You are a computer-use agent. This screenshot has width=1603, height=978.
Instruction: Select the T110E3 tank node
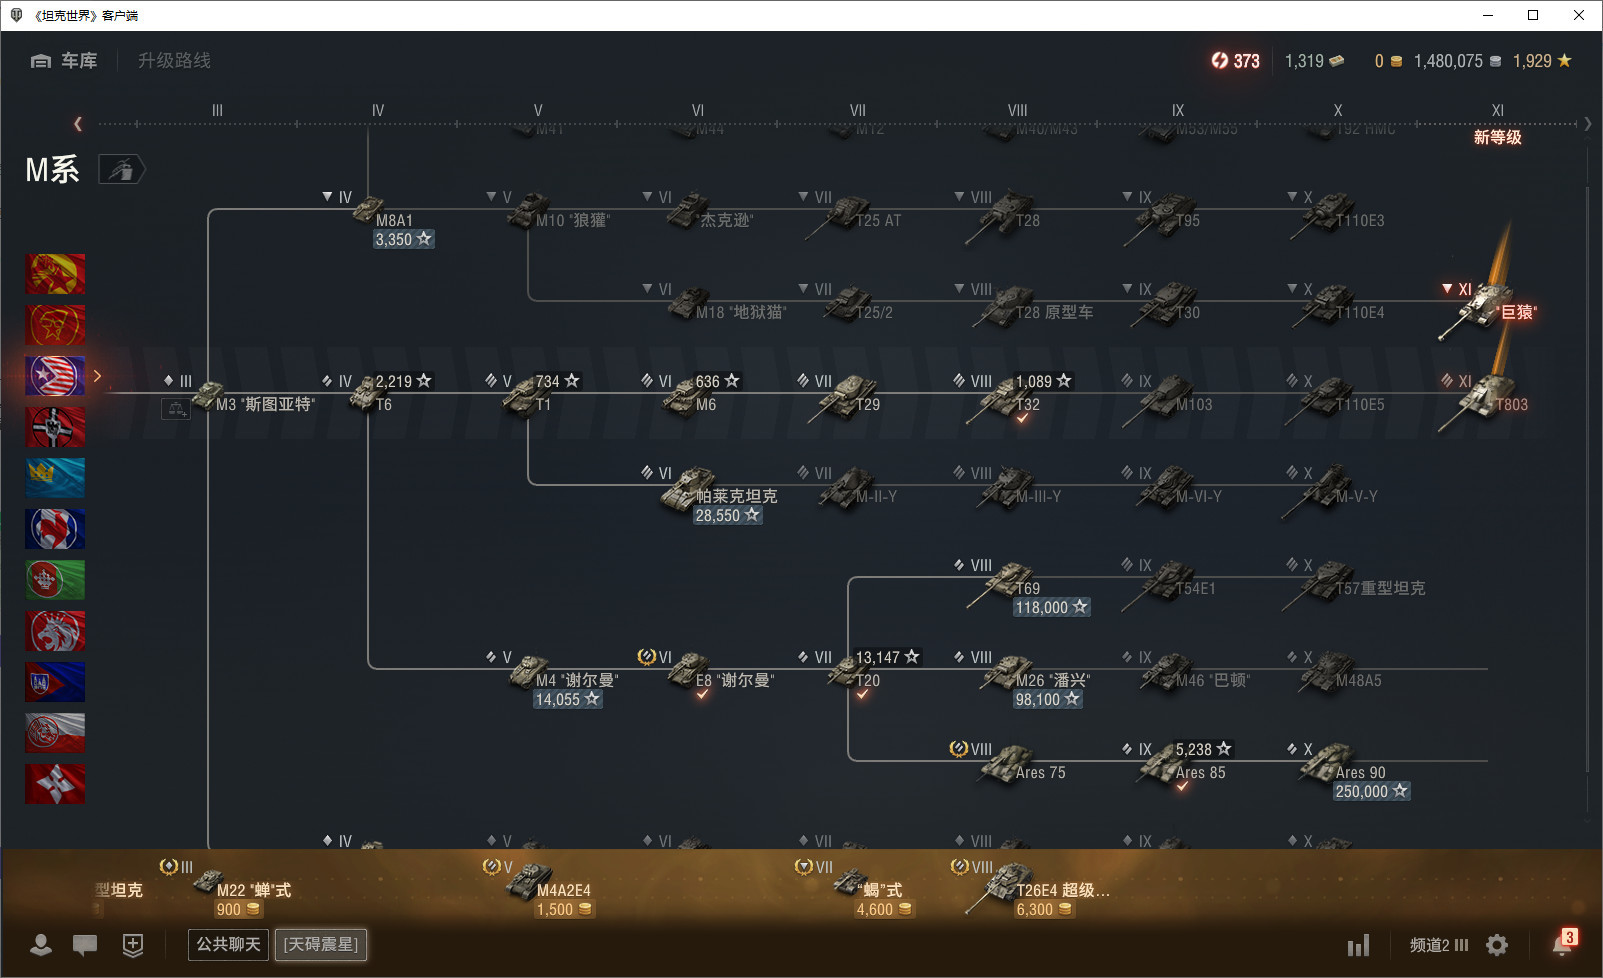click(x=1338, y=214)
